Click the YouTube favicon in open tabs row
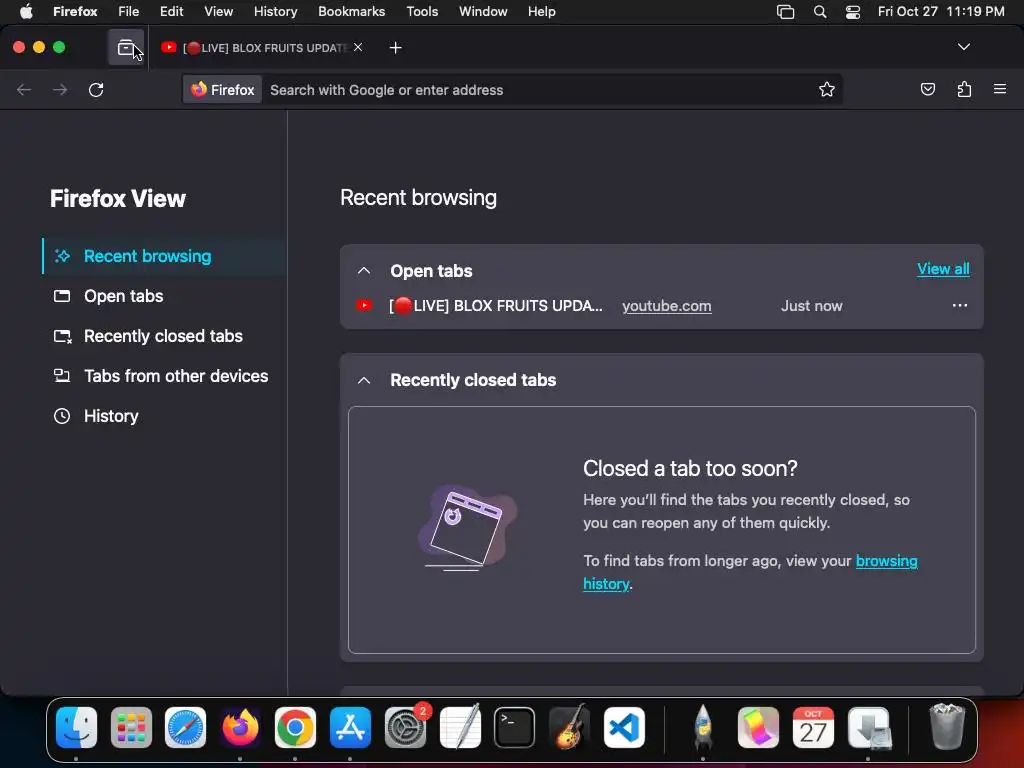The image size is (1024, 768). (x=364, y=306)
